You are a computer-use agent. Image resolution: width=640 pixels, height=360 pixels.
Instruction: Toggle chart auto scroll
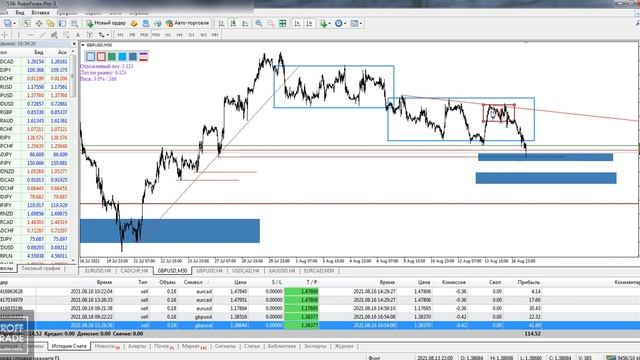click(x=297, y=23)
